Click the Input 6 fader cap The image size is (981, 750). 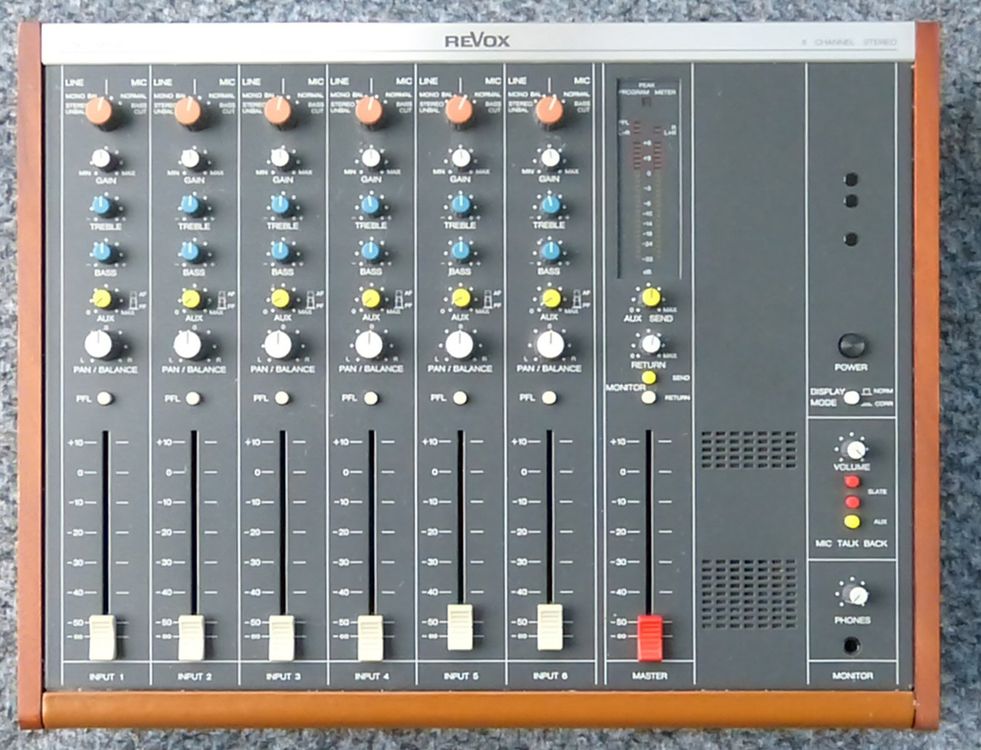point(550,627)
